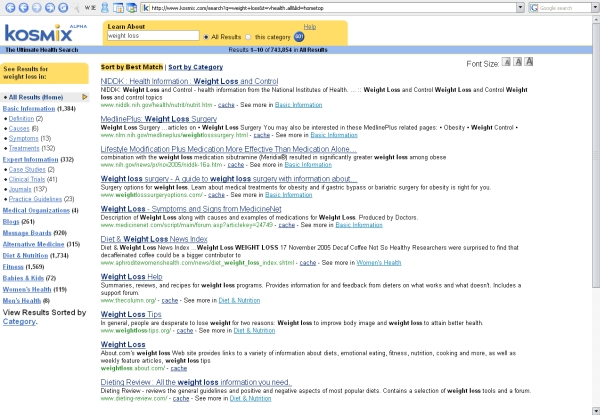Select the All Results radio button
Screen dimensions: 600x415
204,36
